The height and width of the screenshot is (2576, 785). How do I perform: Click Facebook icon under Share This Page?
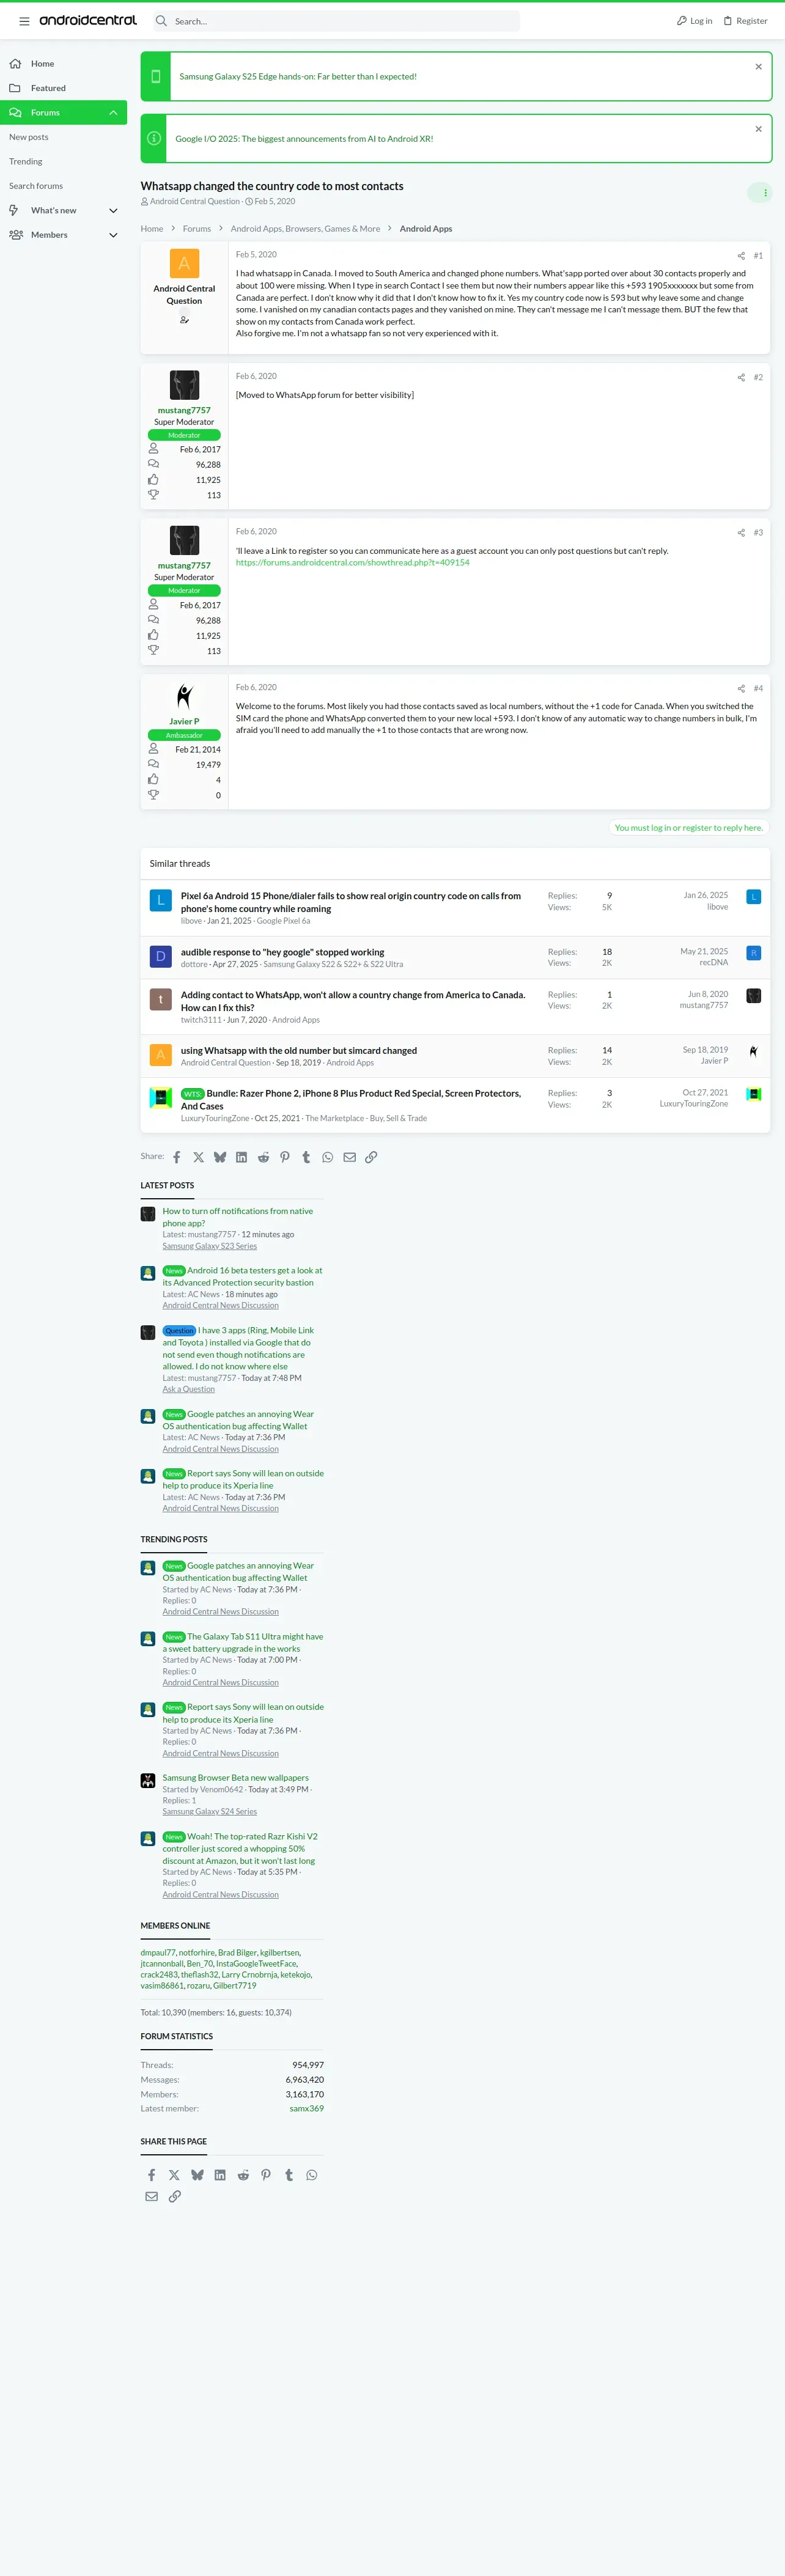pos(152,2175)
